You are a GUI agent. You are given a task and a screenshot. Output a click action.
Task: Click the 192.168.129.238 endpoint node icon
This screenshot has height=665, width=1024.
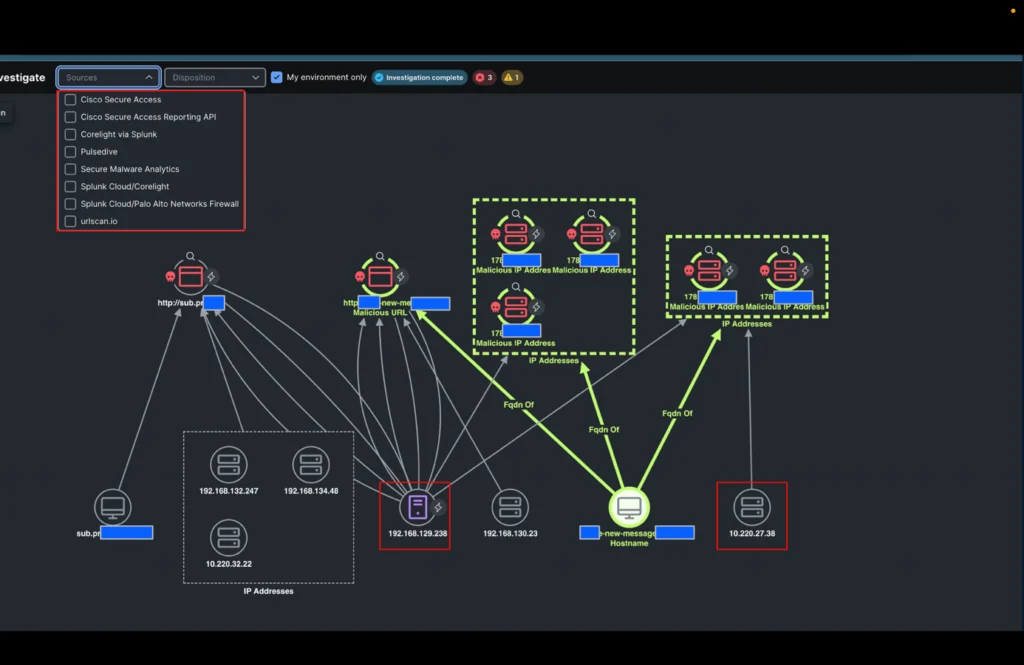tap(418, 507)
